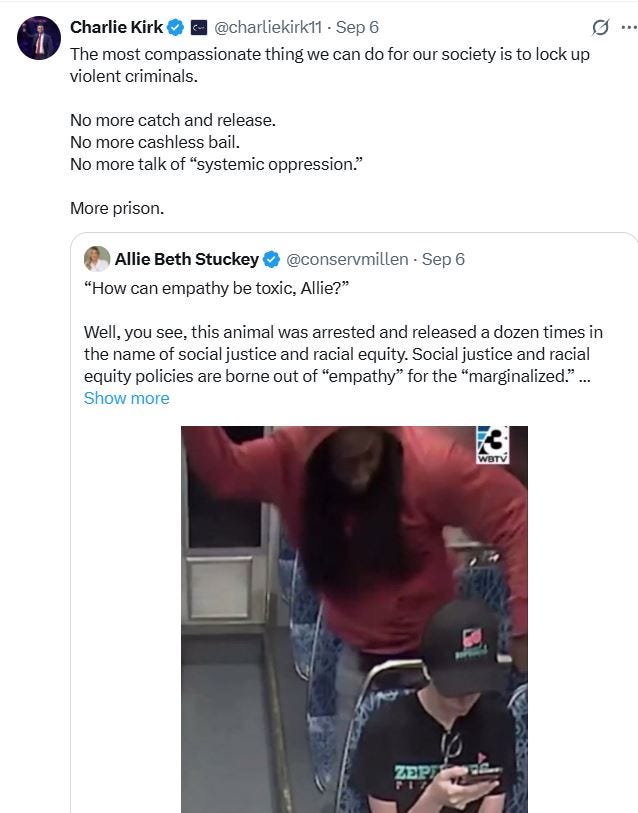The height and width of the screenshot is (813, 638).
Task: Click the Grok slashed-circle icon at top right
Action: click(x=600, y=27)
